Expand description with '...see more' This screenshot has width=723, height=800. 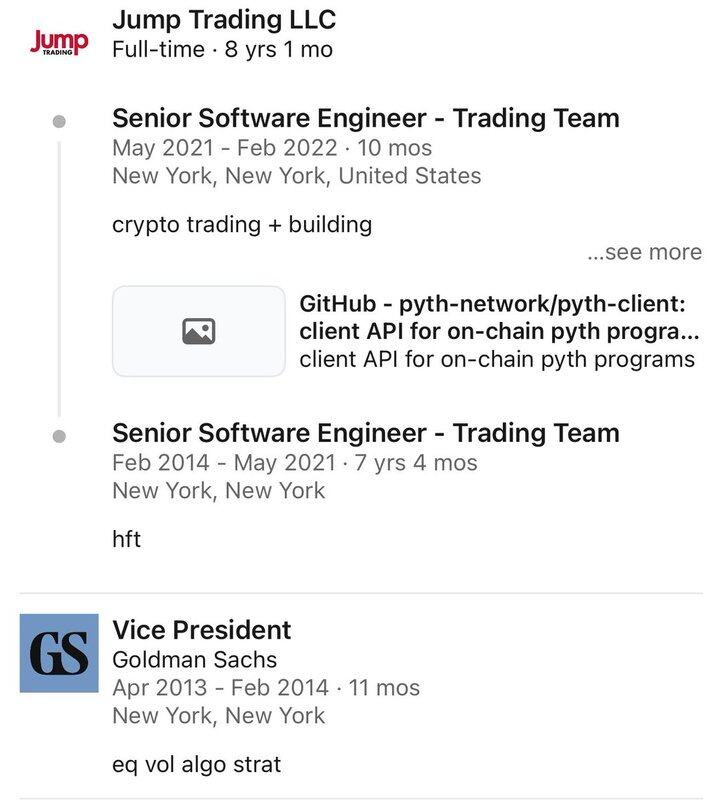click(644, 252)
